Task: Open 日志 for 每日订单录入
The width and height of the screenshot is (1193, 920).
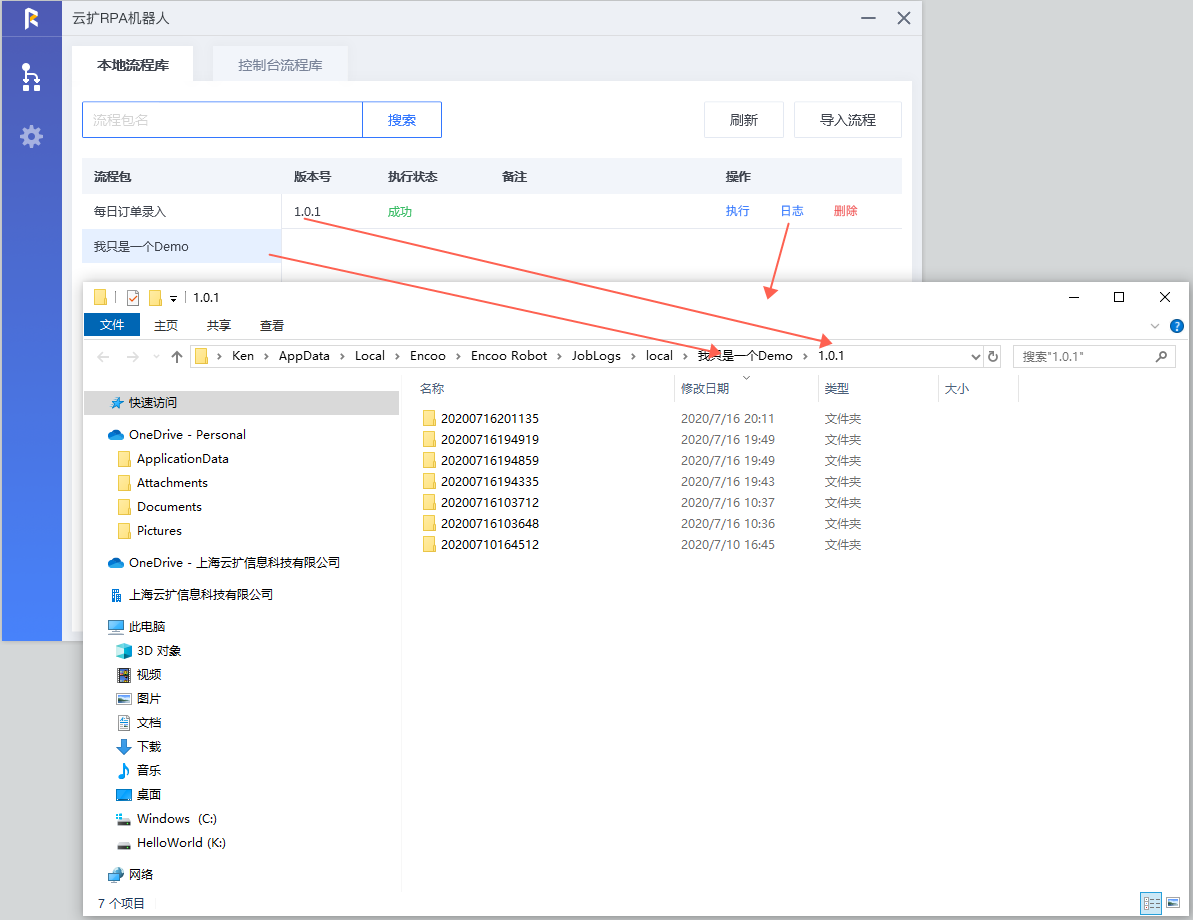Action: tap(792, 211)
